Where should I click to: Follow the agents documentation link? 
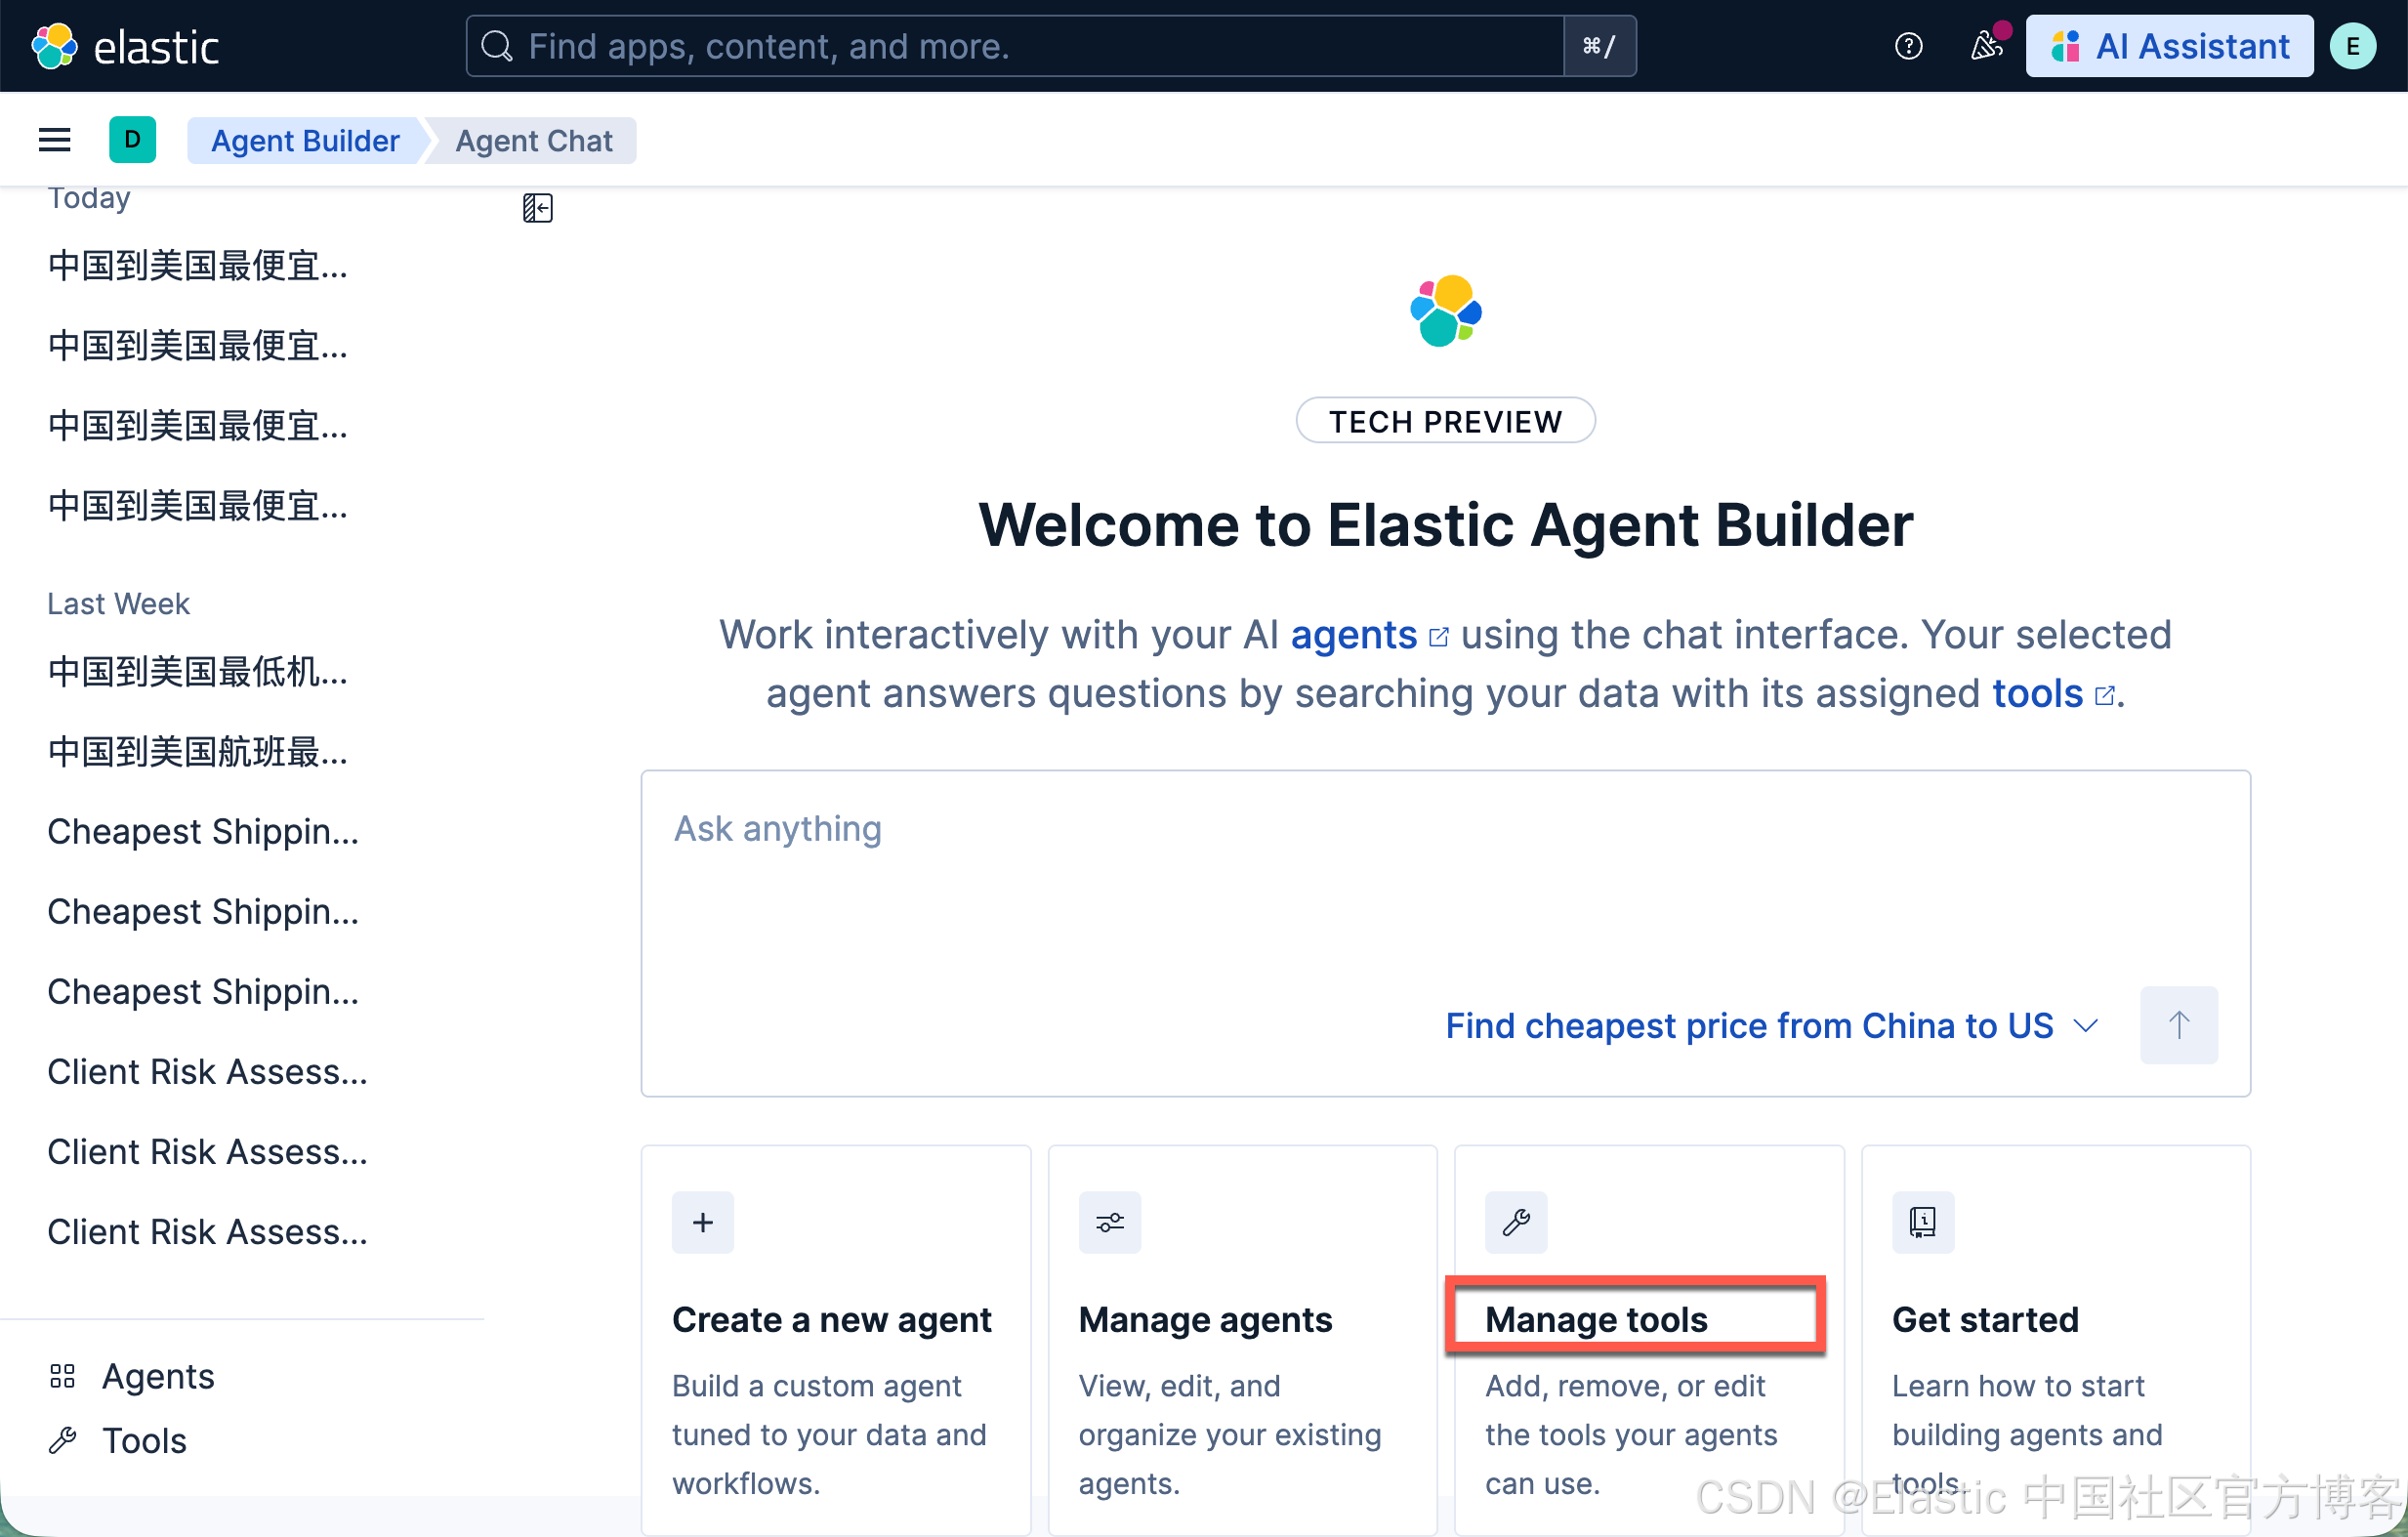tap(1354, 635)
